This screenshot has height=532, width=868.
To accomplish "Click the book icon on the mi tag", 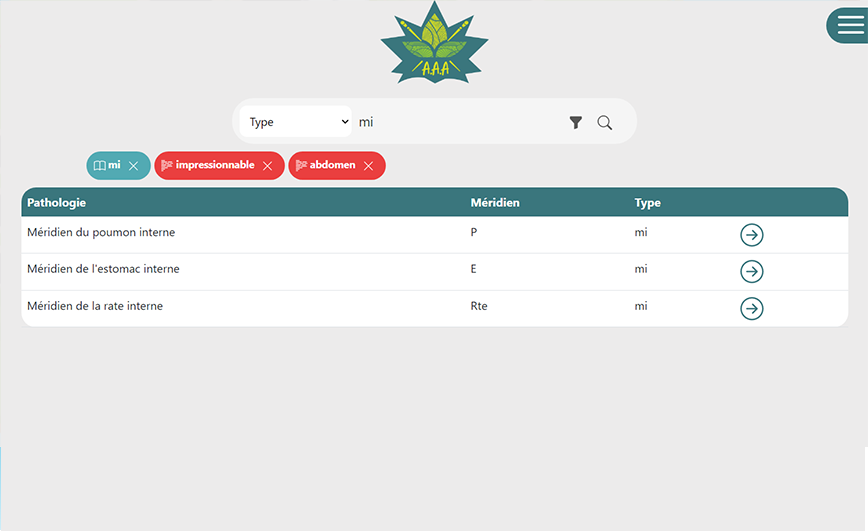I will tap(100, 165).
